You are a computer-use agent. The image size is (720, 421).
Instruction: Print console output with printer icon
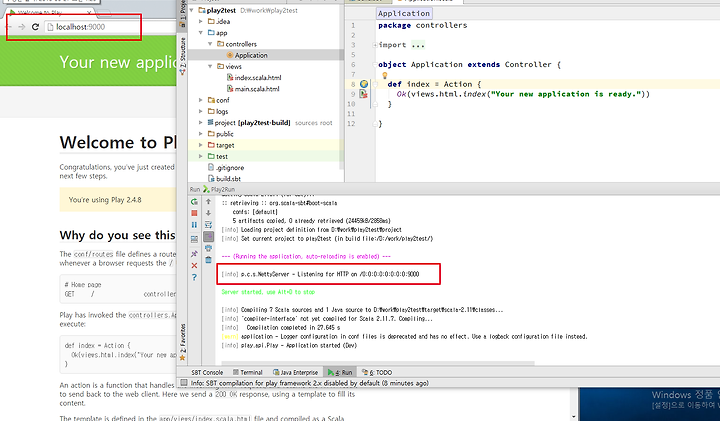point(208,248)
